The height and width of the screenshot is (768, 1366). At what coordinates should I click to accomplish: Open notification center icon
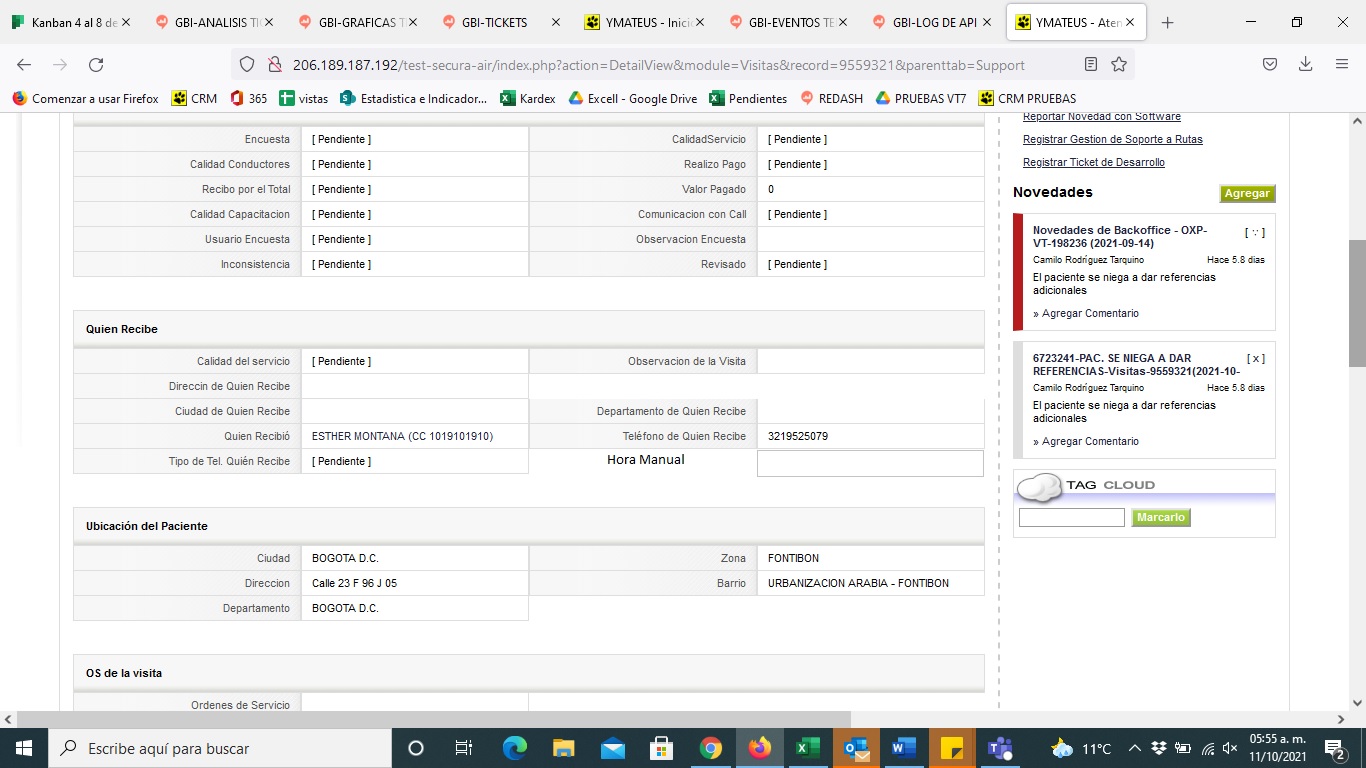[1336, 748]
